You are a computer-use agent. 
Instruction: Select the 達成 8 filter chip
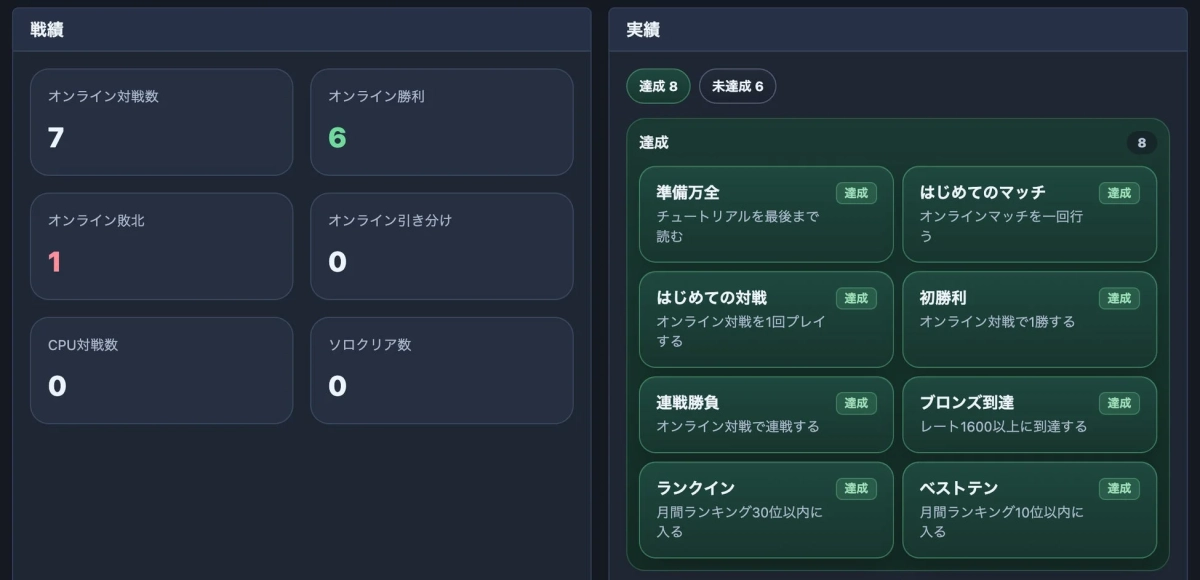pyautogui.click(x=658, y=86)
